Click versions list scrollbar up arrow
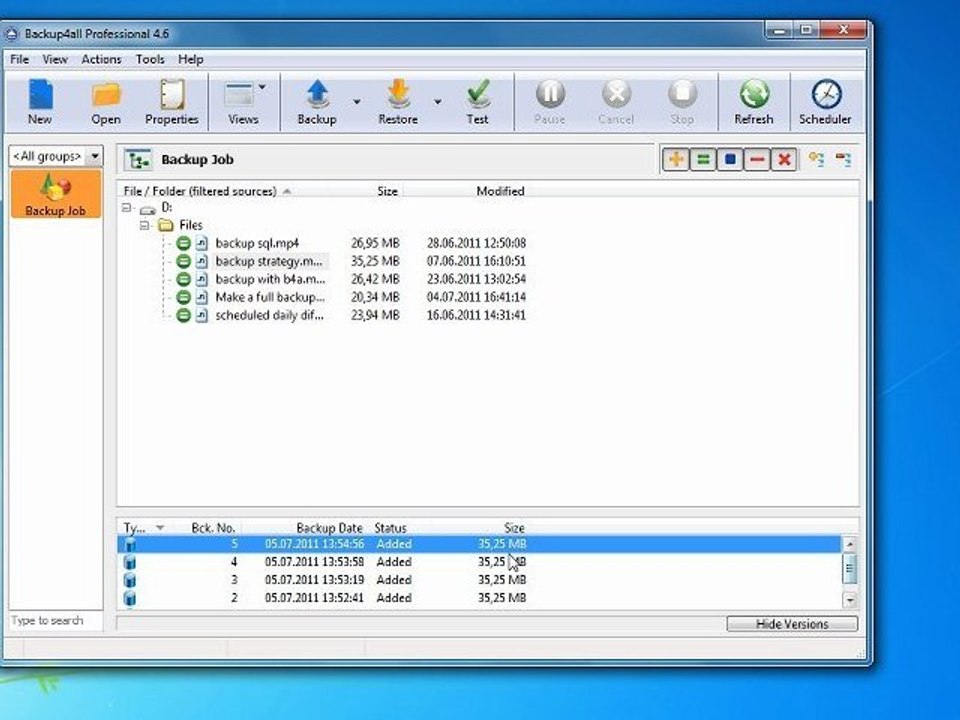The width and height of the screenshot is (960, 720). [x=850, y=544]
